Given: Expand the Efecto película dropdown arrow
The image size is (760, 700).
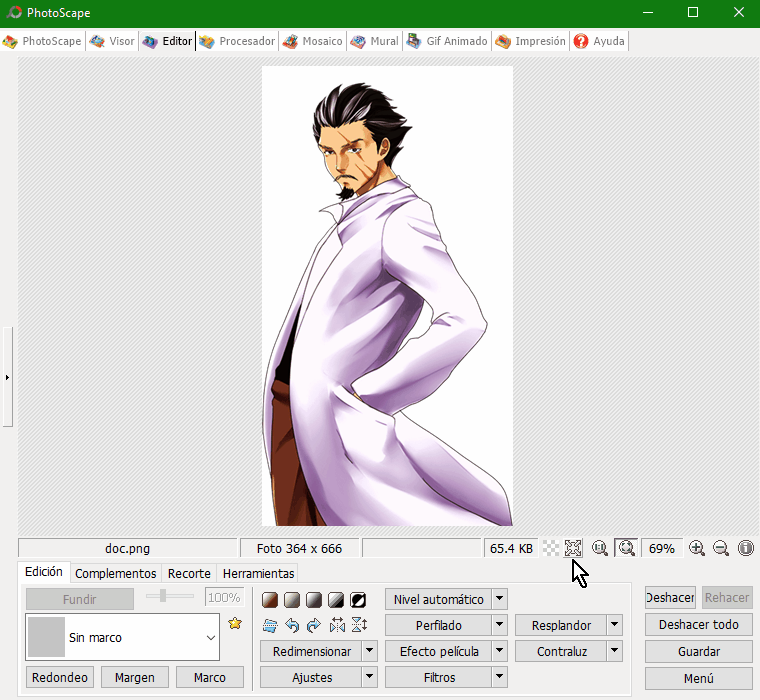Looking at the screenshot, I should [500, 651].
